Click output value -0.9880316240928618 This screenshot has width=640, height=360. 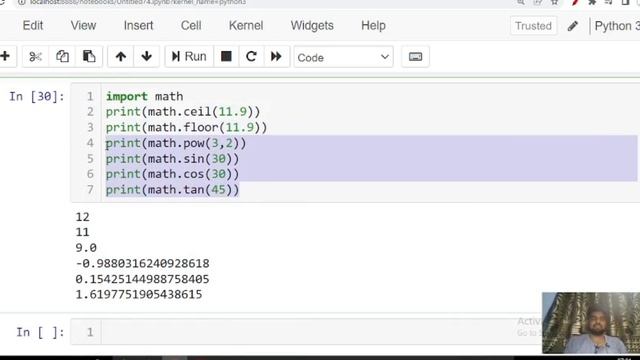tap(142, 264)
